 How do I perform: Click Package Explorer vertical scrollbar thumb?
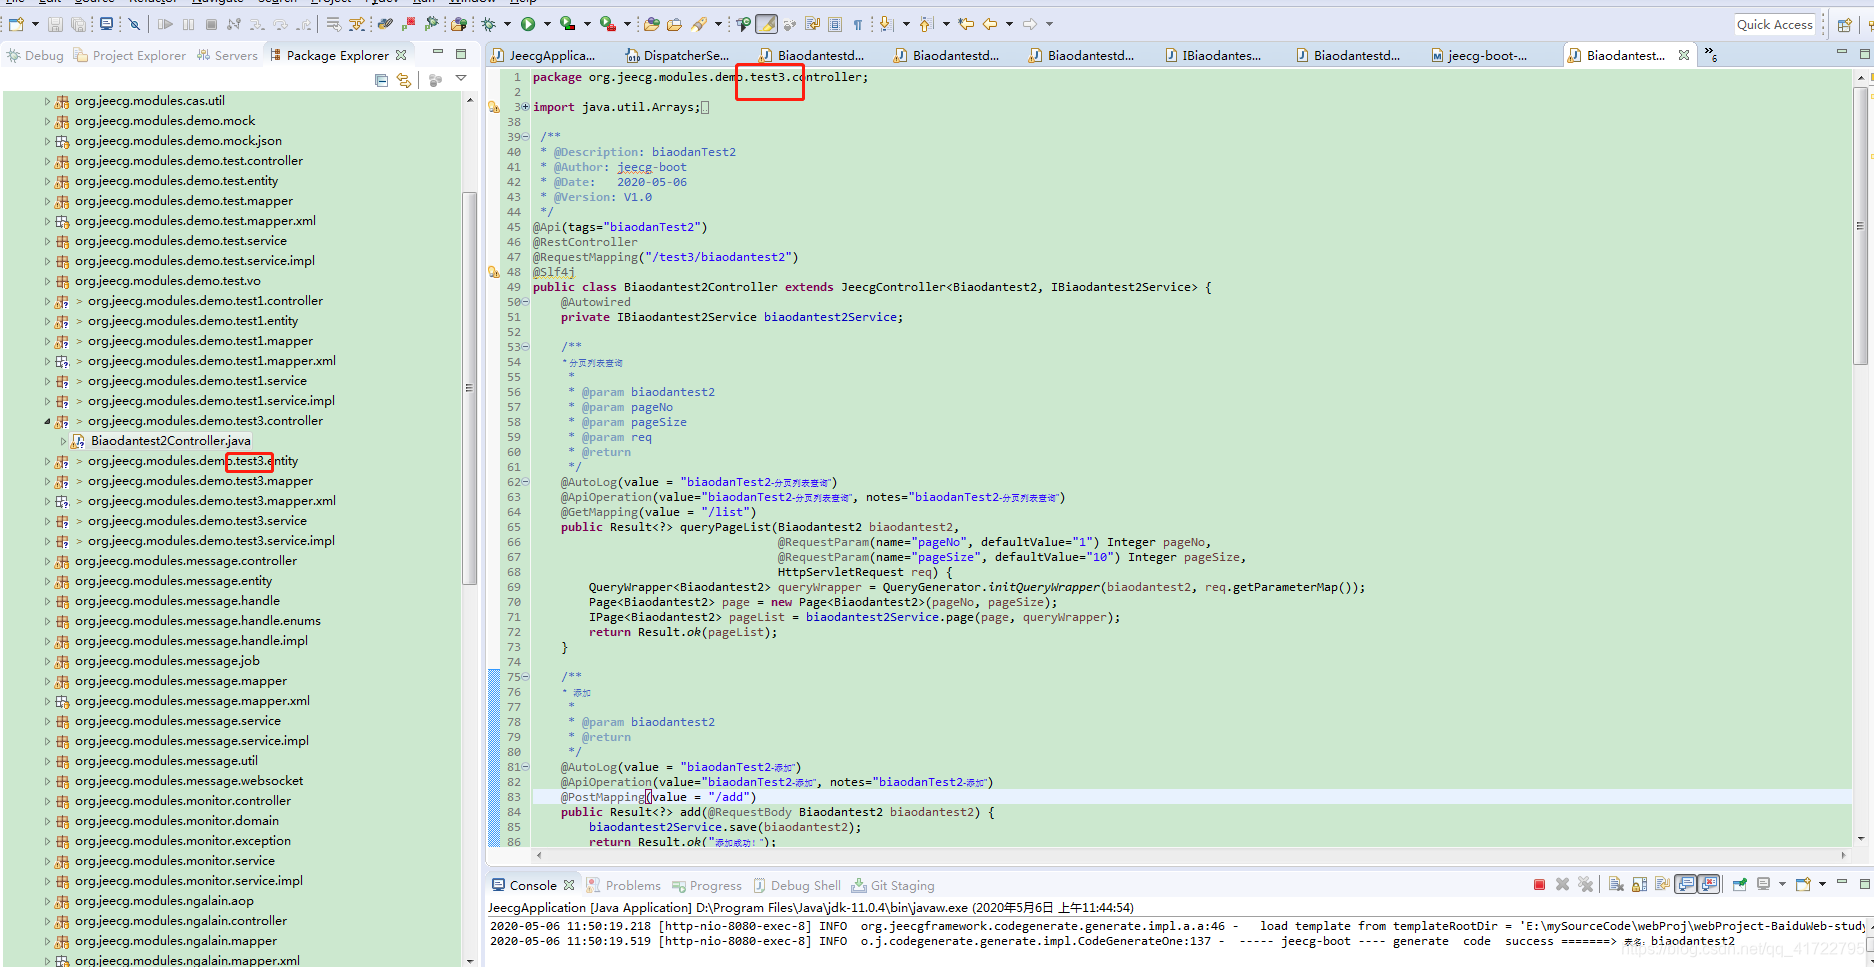[469, 388]
